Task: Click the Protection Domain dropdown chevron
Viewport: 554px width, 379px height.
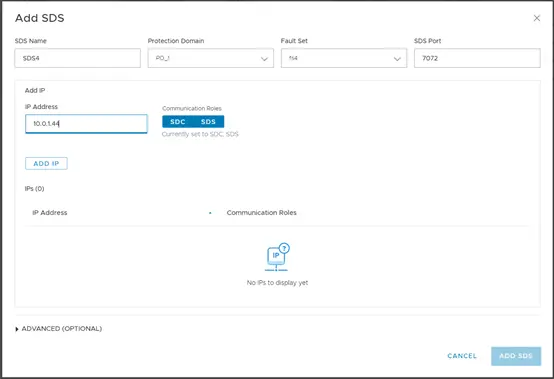Action: [x=264, y=59]
